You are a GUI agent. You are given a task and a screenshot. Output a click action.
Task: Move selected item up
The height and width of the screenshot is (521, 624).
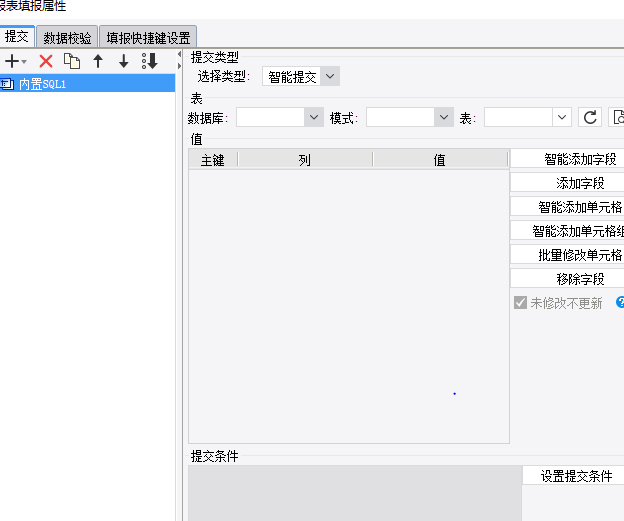pos(98,61)
